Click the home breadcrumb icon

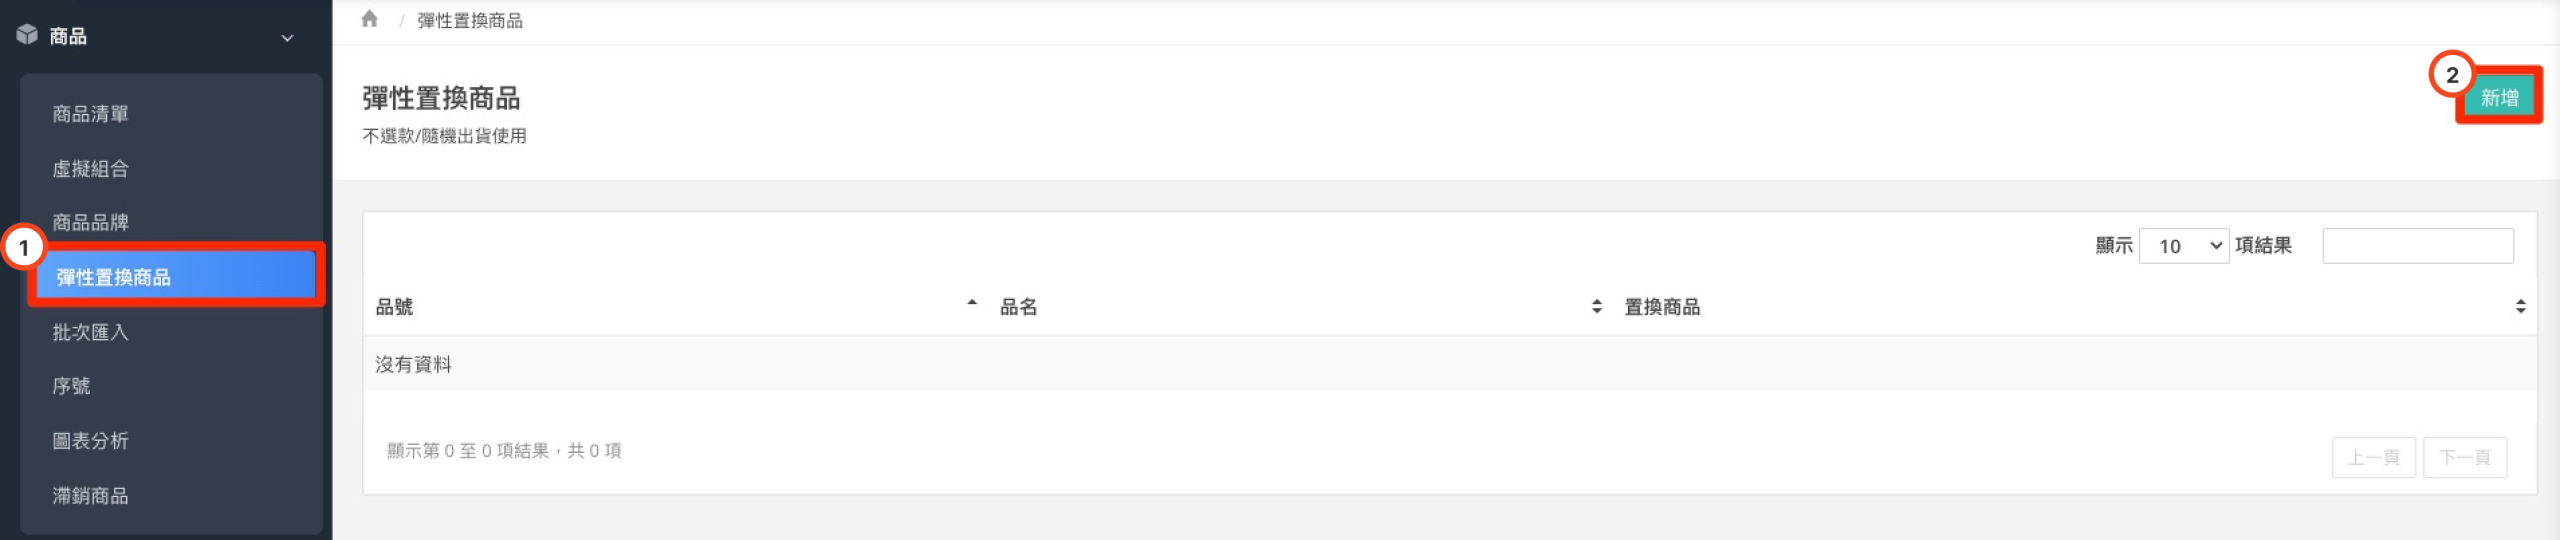pyautogui.click(x=370, y=19)
